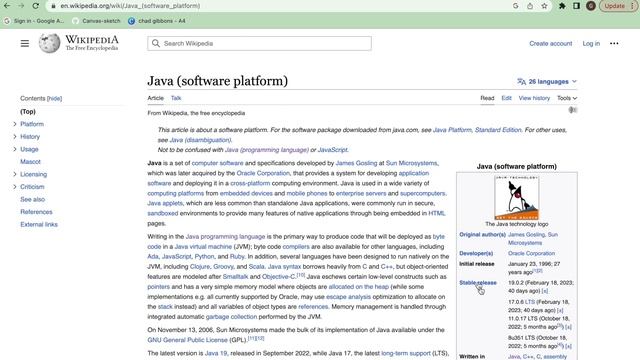The height and width of the screenshot is (360, 640).
Task: Click the Log in link
Action: click(591, 43)
